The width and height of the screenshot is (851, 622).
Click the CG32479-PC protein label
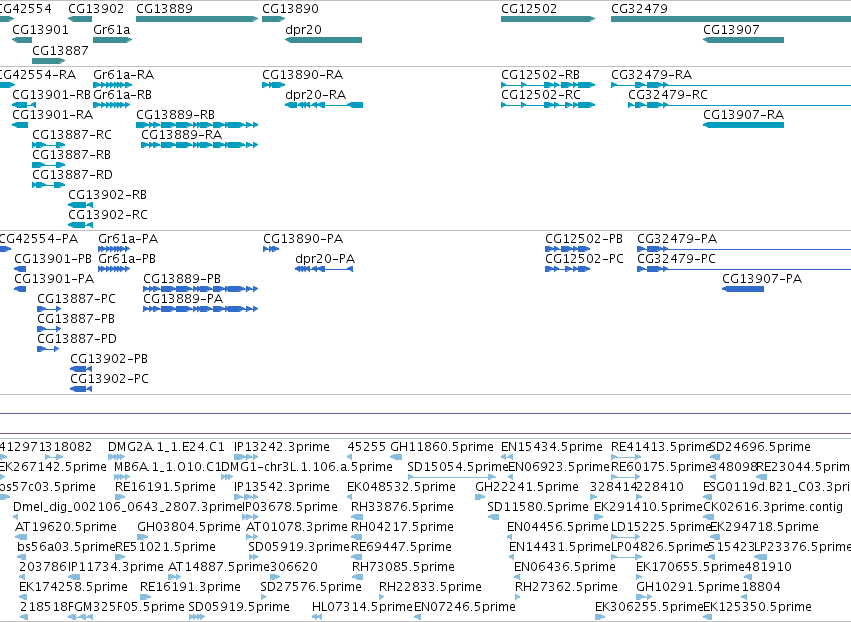tap(676, 258)
